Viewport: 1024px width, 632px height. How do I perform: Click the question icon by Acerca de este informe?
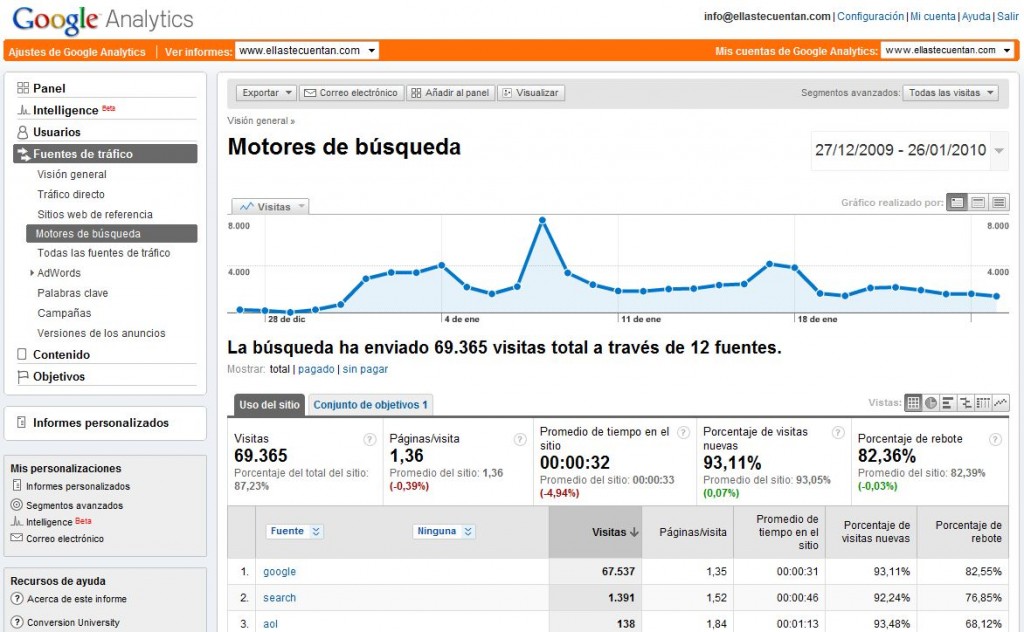[17, 599]
